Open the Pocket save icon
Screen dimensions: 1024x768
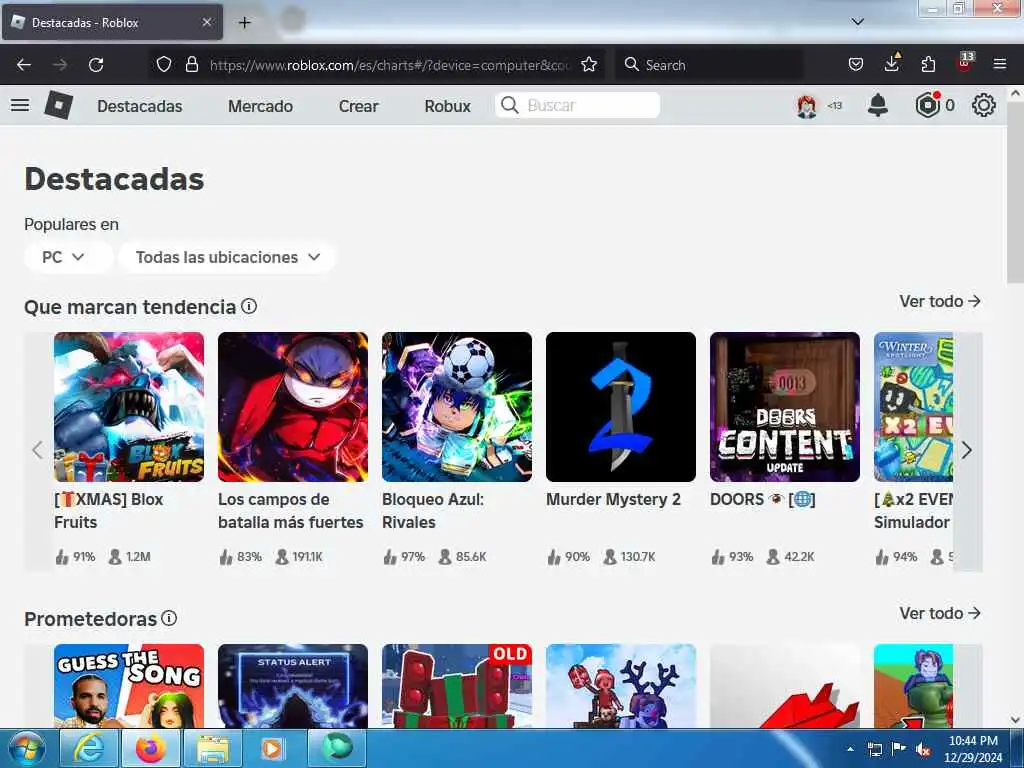tap(856, 65)
